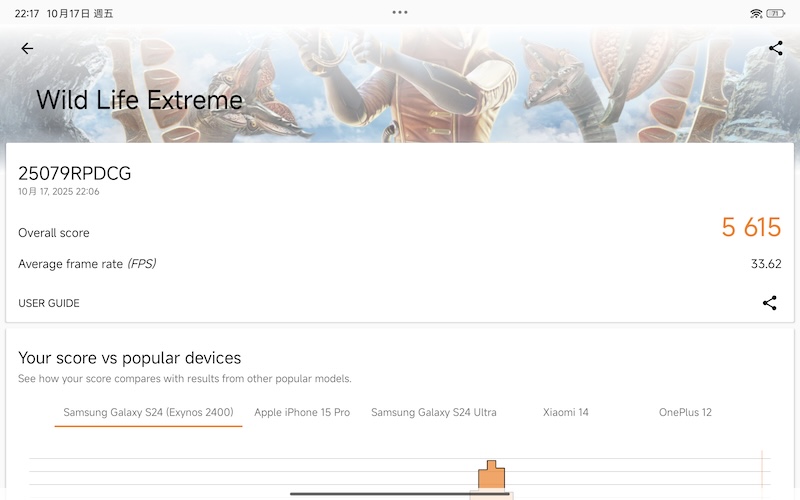
Task: Switch to the Apple iPhone 15 Pro tab
Action: click(302, 412)
